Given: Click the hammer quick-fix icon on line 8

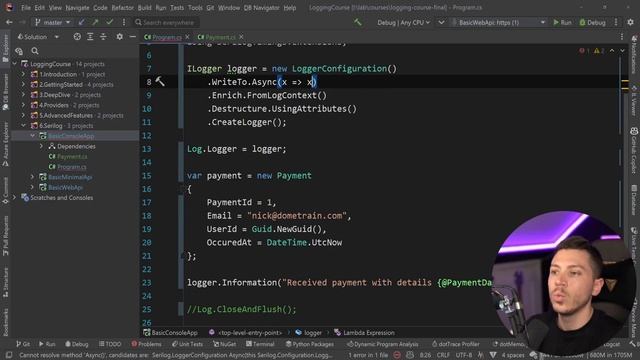Looking at the screenshot, I should 160,82.
